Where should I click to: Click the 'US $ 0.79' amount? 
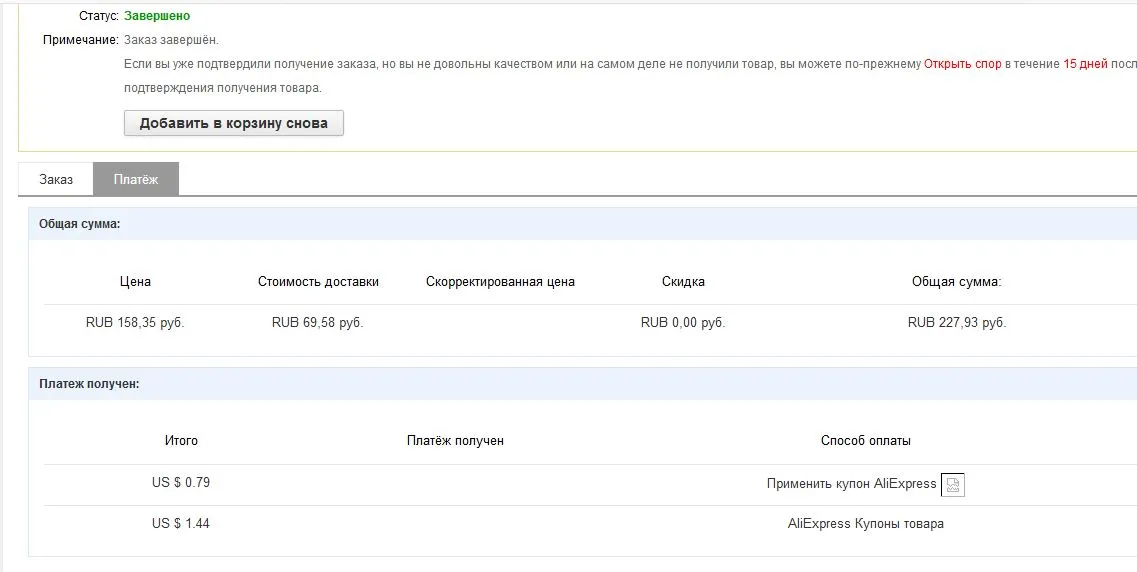[181, 482]
